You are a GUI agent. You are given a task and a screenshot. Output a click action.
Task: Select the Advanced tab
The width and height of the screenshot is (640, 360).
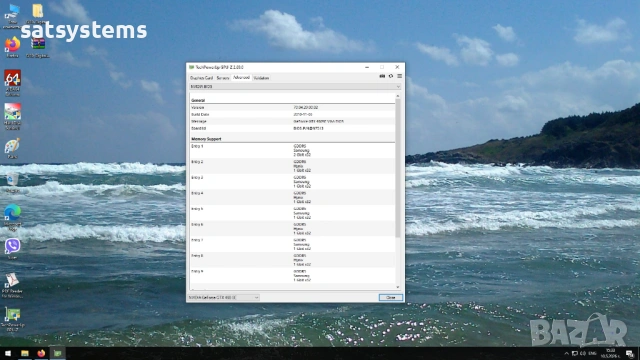point(241,77)
